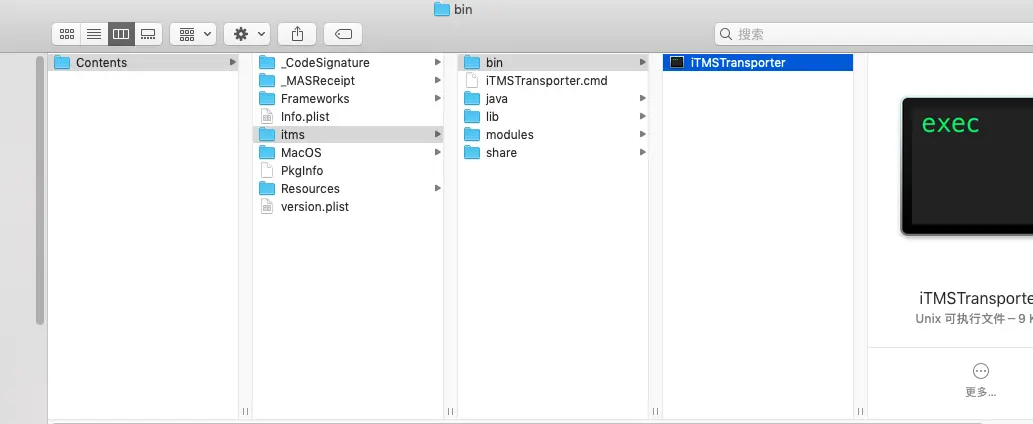The width and height of the screenshot is (1033, 424).
Task: Click the Share toolbar button
Action: (297, 34)
